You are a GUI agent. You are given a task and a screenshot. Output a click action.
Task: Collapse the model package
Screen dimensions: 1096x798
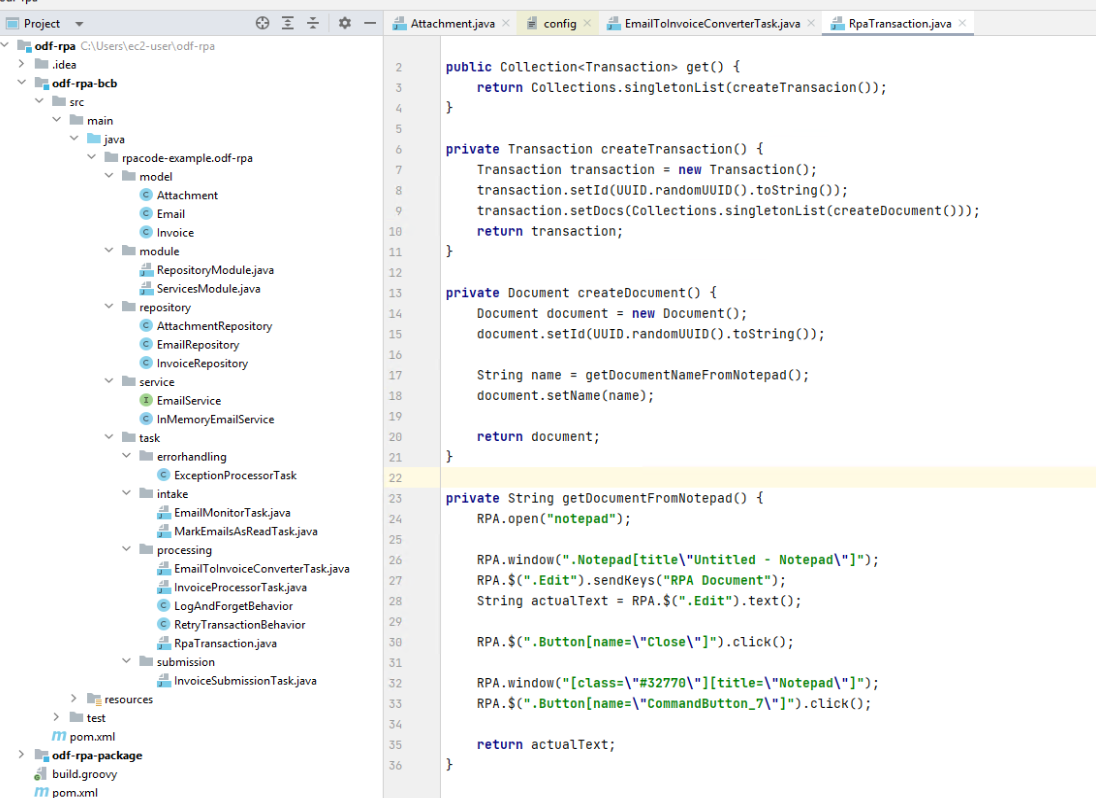pos(109,175)
